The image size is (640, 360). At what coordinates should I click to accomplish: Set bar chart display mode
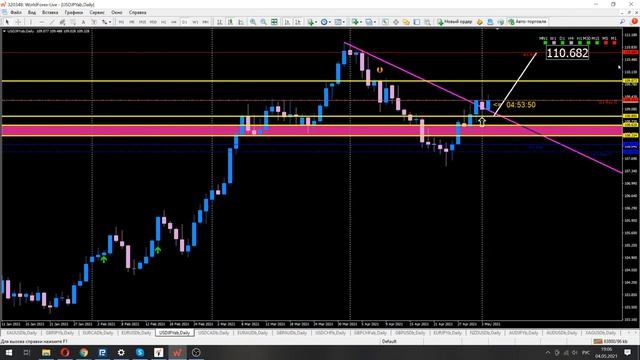pyautogui.click(x=220, y=22)
